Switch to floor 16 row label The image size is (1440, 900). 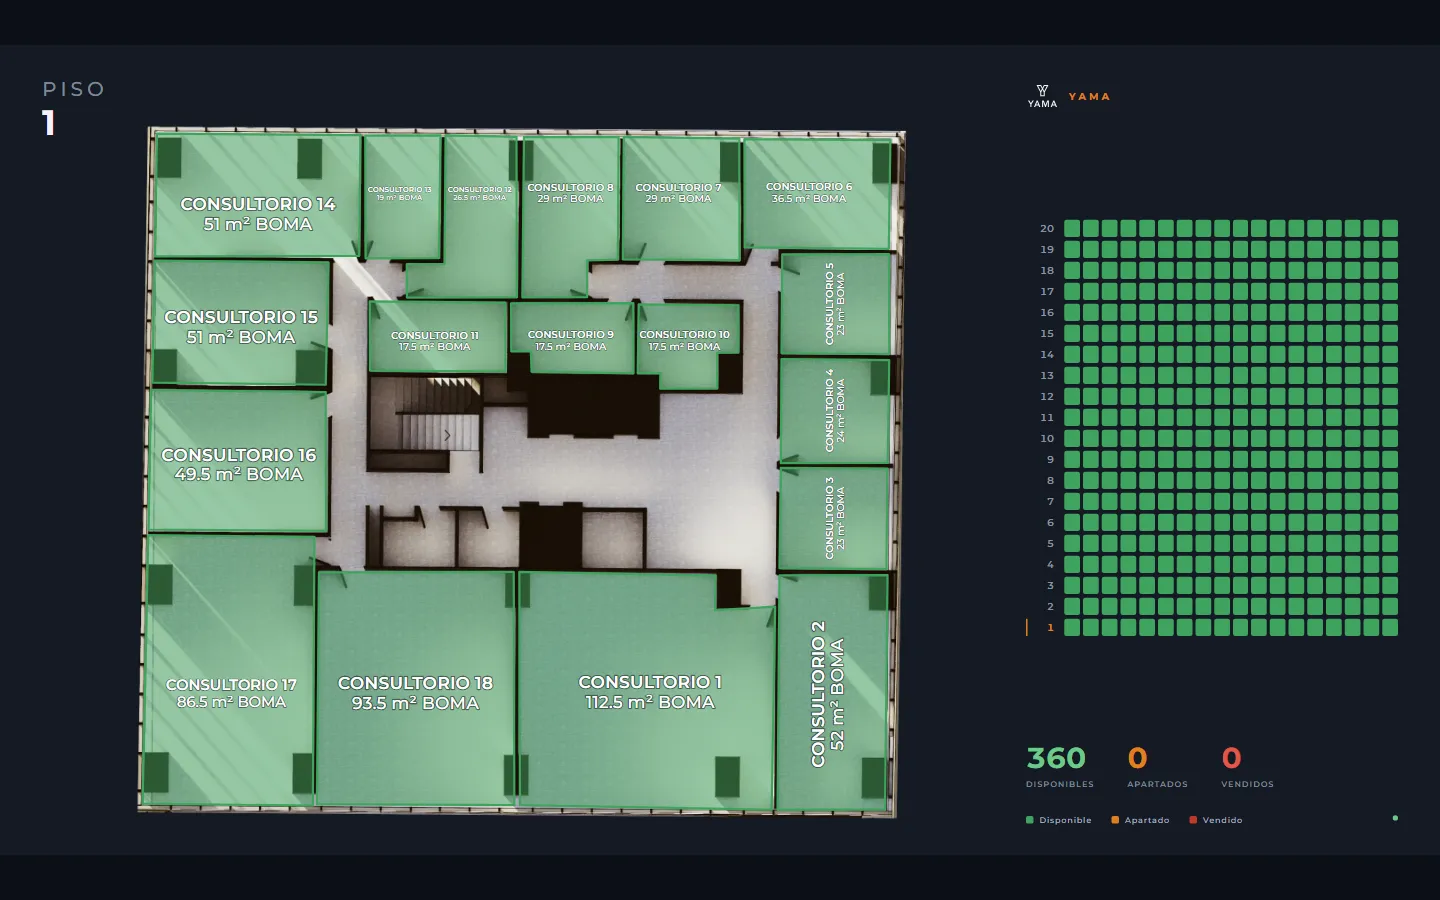point(1047,313)
